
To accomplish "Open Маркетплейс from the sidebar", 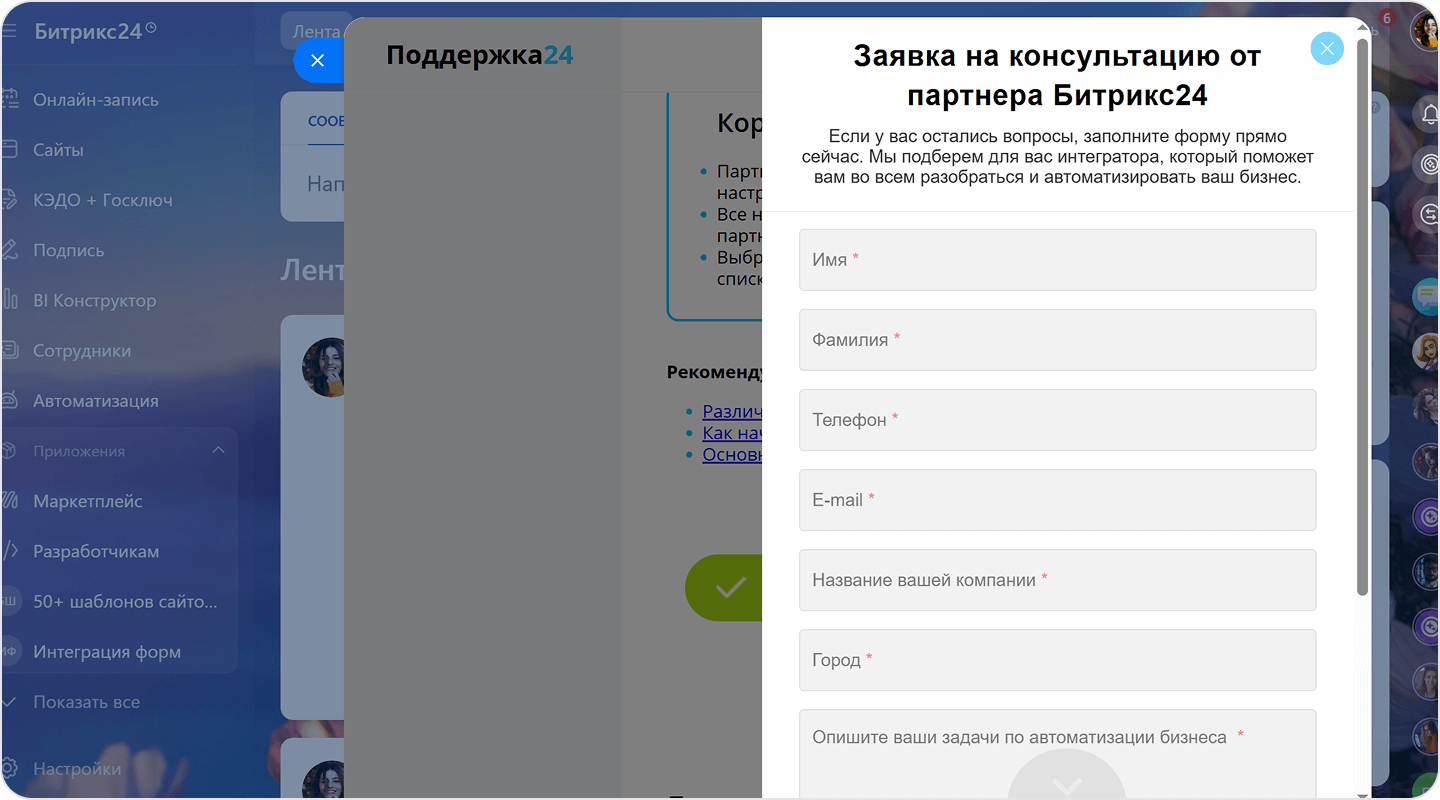I will (x=88, y=501).
